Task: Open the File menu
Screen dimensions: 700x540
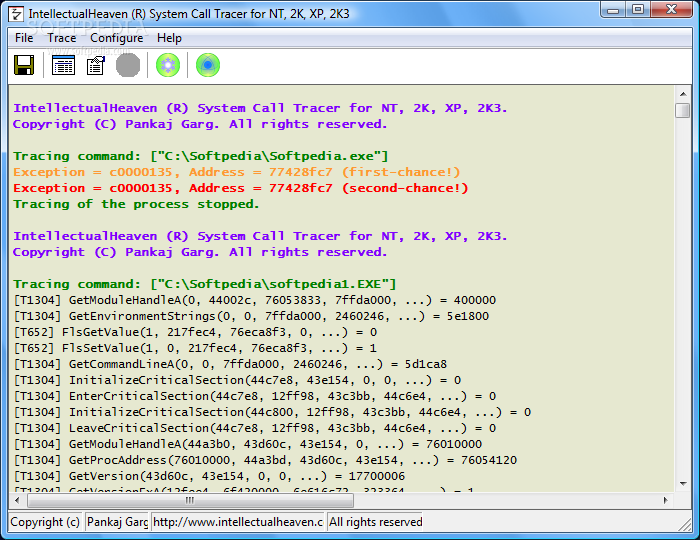Action: [x=24, y=38]
